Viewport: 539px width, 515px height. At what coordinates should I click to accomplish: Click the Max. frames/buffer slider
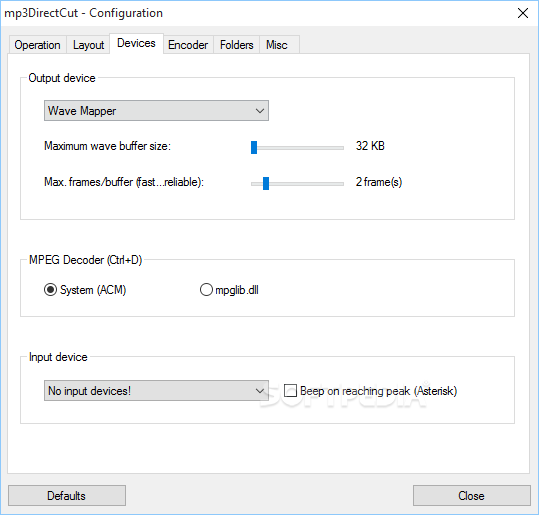pos(297,184)
